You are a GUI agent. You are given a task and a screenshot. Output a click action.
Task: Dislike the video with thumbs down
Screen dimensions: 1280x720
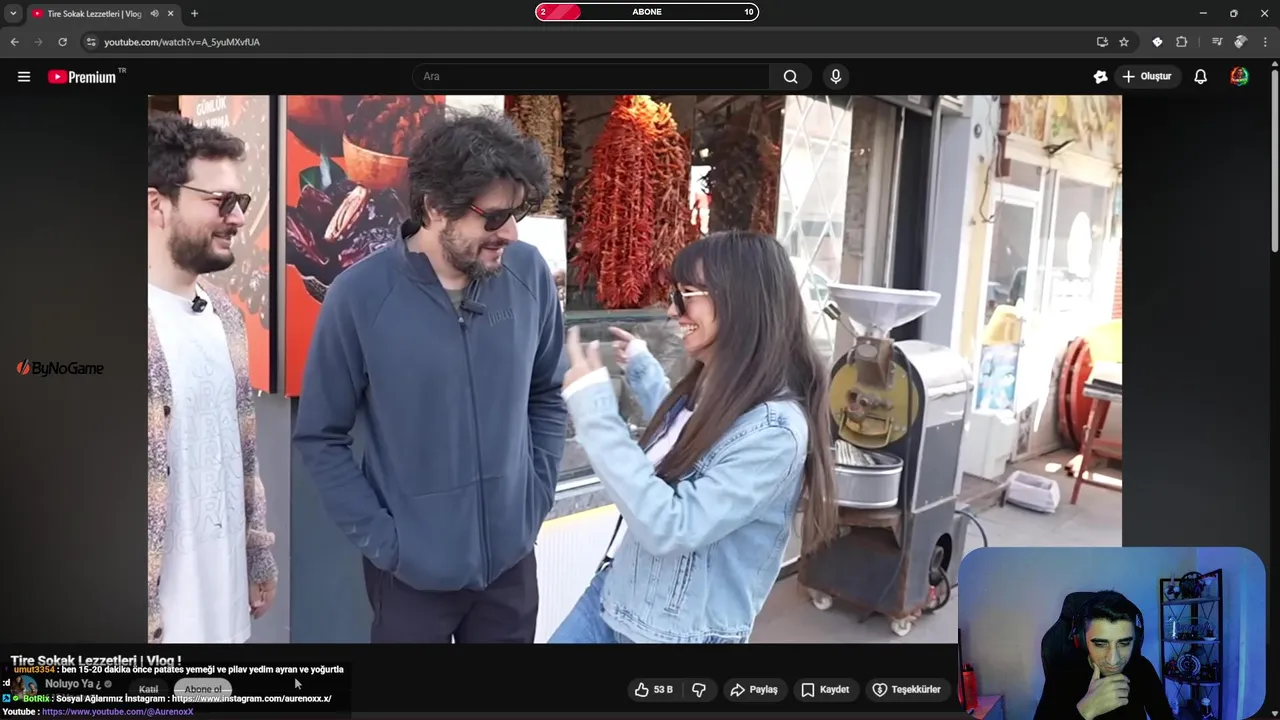coord(699,690)
